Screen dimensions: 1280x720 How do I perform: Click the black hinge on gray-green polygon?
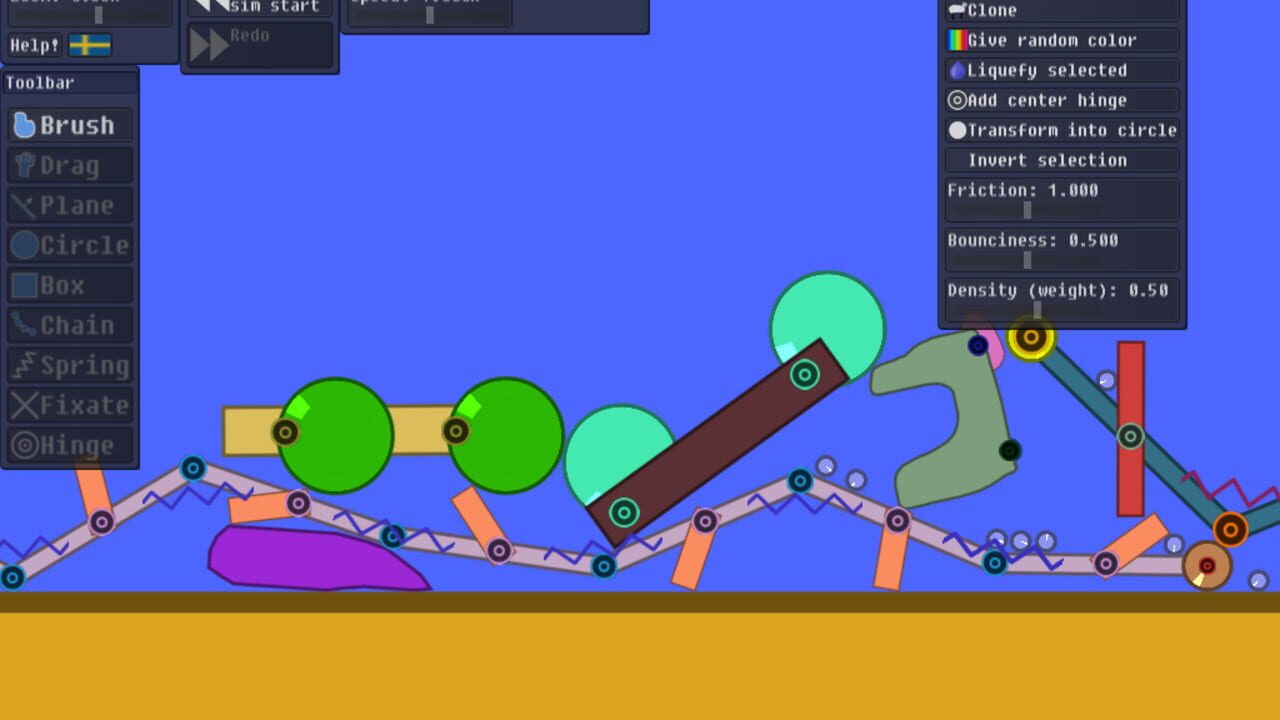click(1010, 451)
